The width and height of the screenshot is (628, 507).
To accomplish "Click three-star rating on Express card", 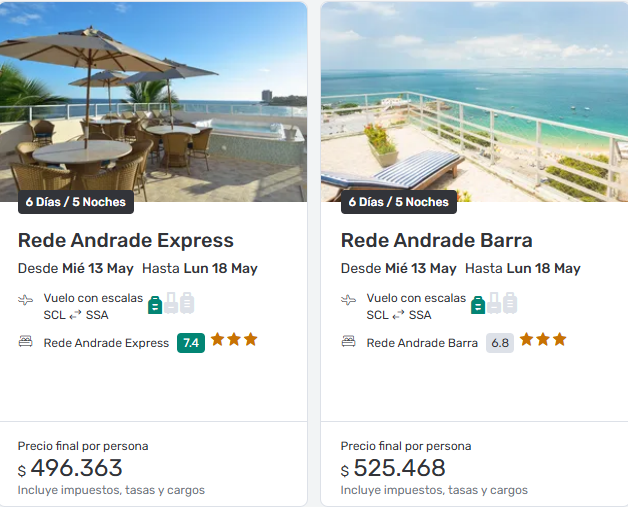I will (x=235, y=340).
